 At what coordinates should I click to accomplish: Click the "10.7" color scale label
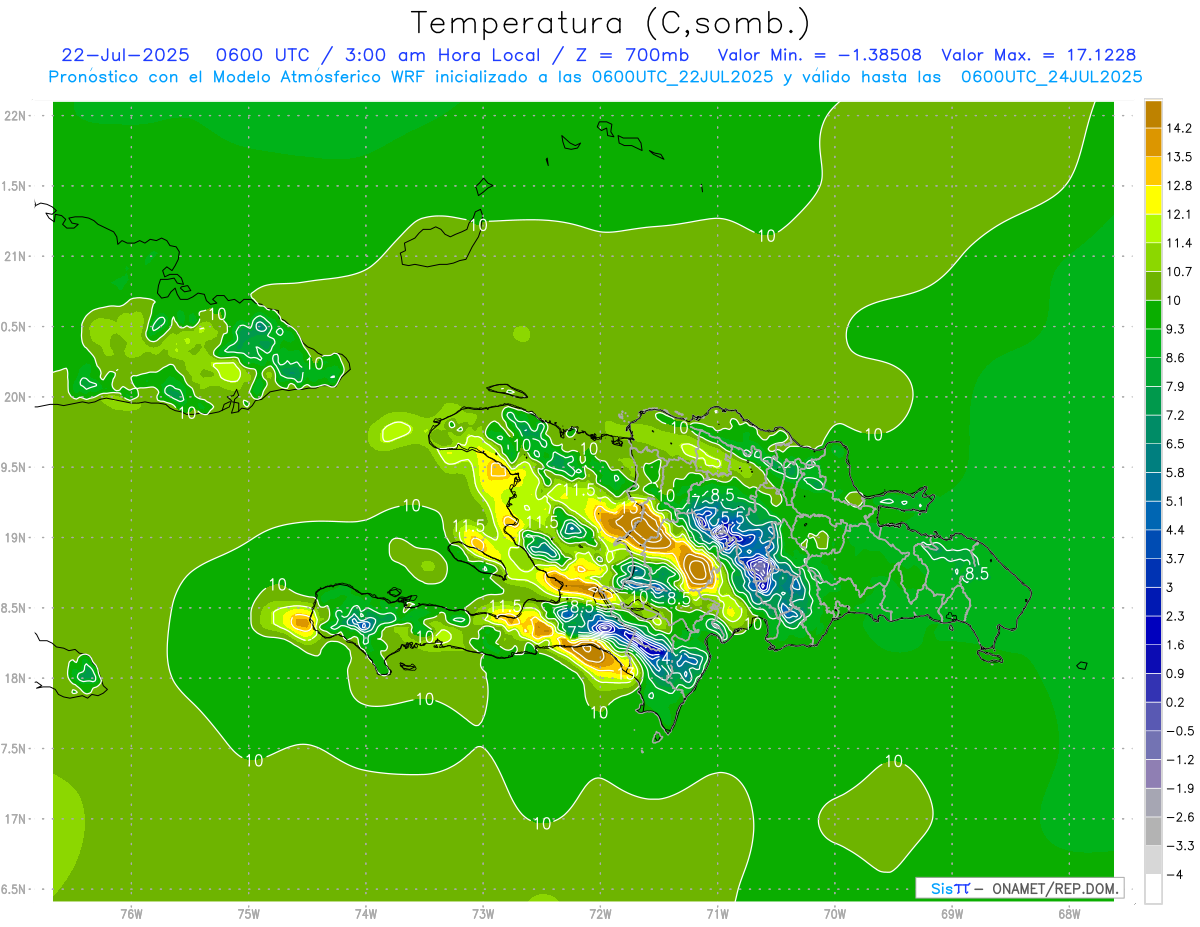point(1181,272)
